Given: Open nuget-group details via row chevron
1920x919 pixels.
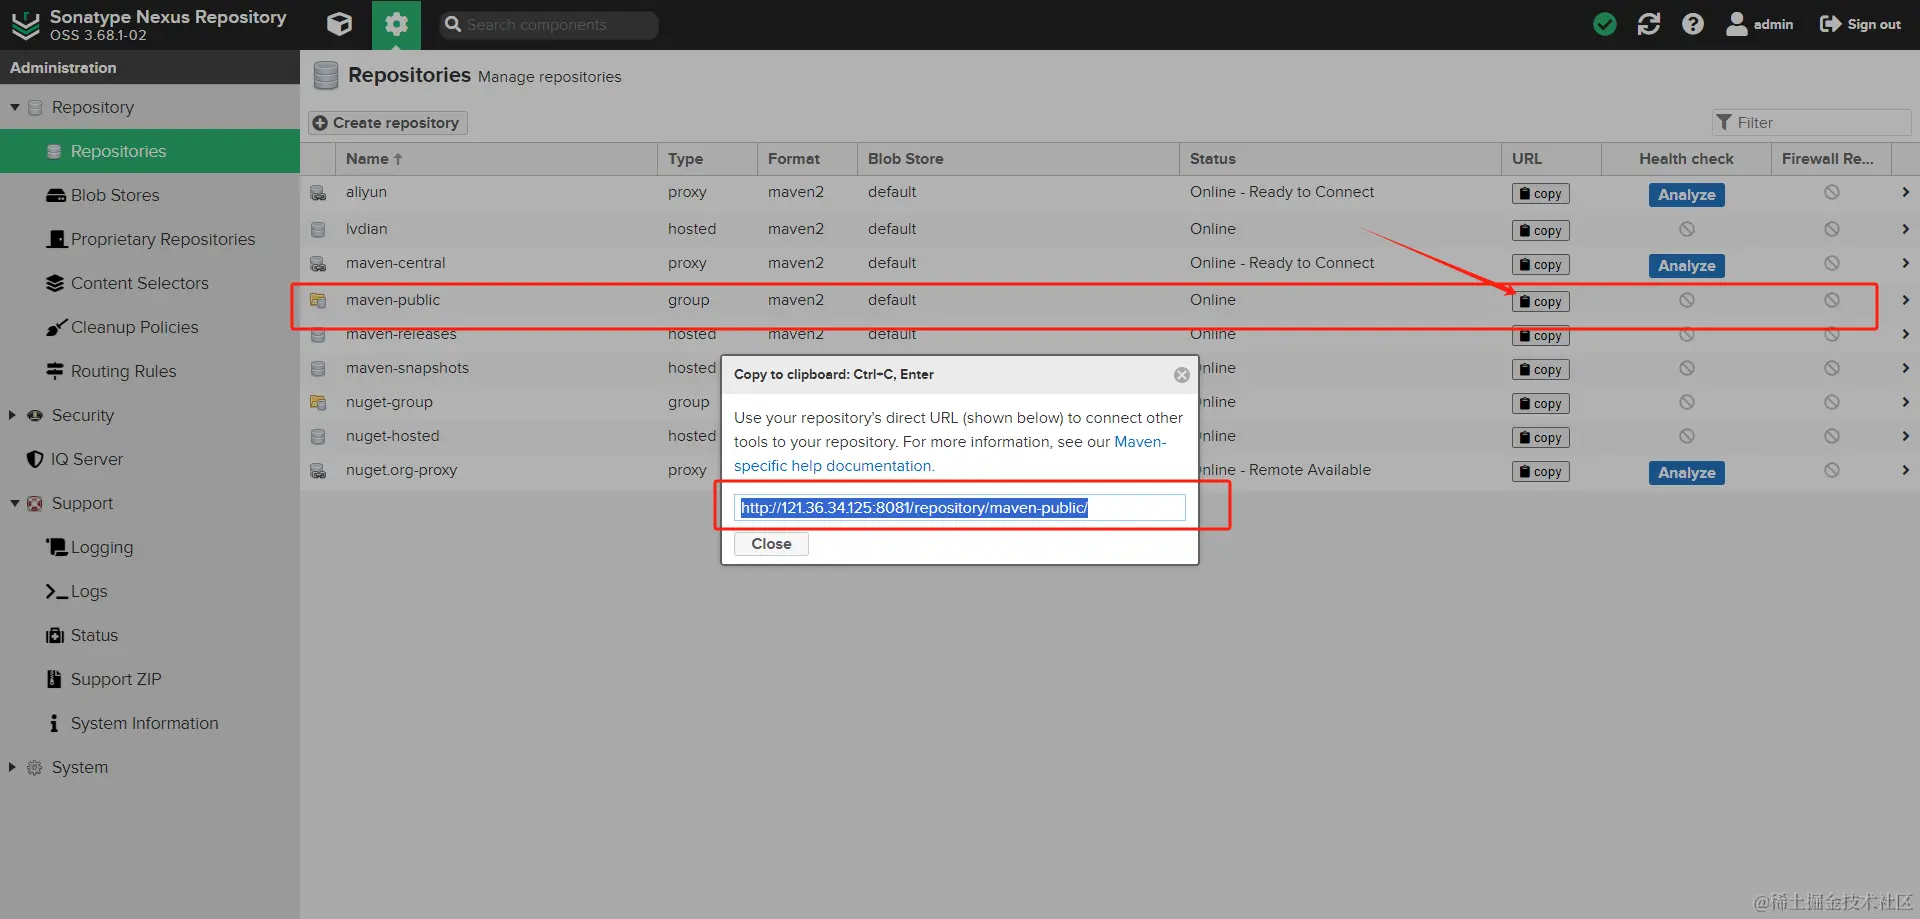Looking at the screenshot, I should [x=1905, y=402].
